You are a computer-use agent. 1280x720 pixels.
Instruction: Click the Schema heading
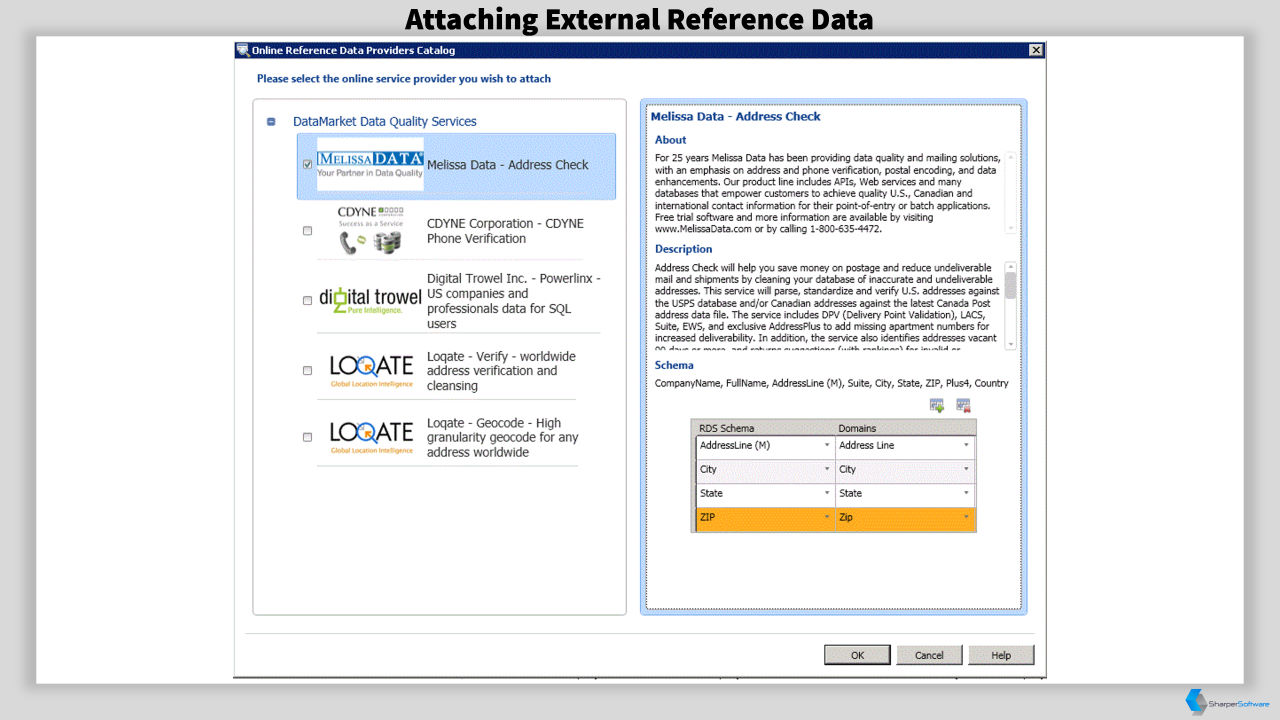674,365
